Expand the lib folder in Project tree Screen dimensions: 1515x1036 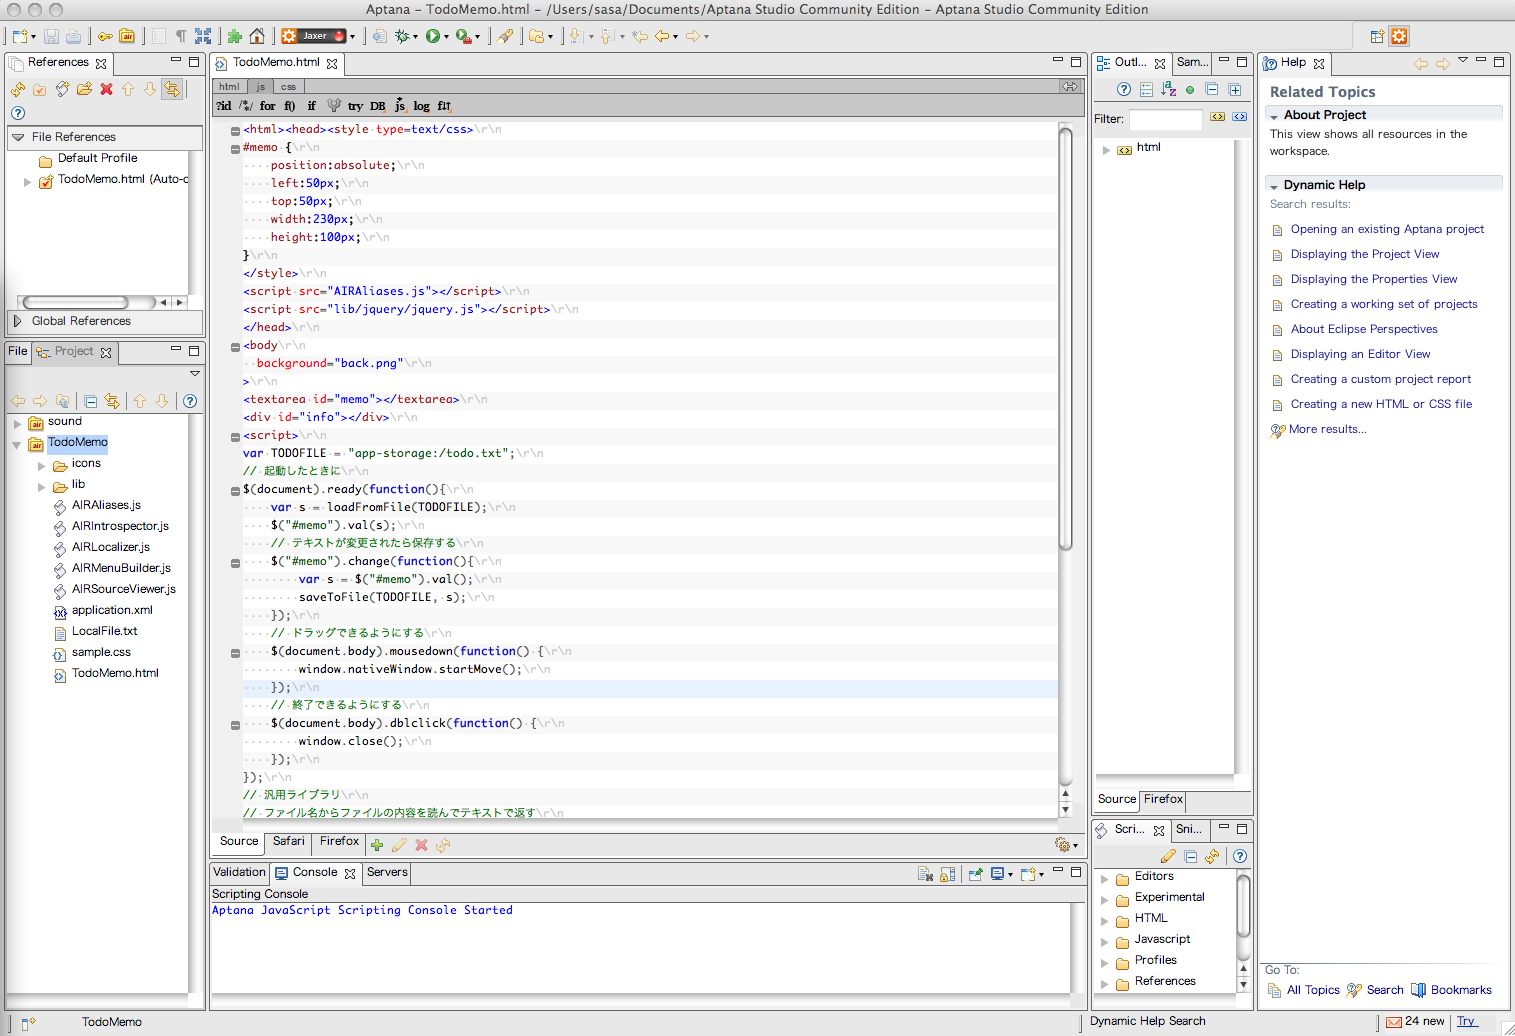click(x=42, y=487)
